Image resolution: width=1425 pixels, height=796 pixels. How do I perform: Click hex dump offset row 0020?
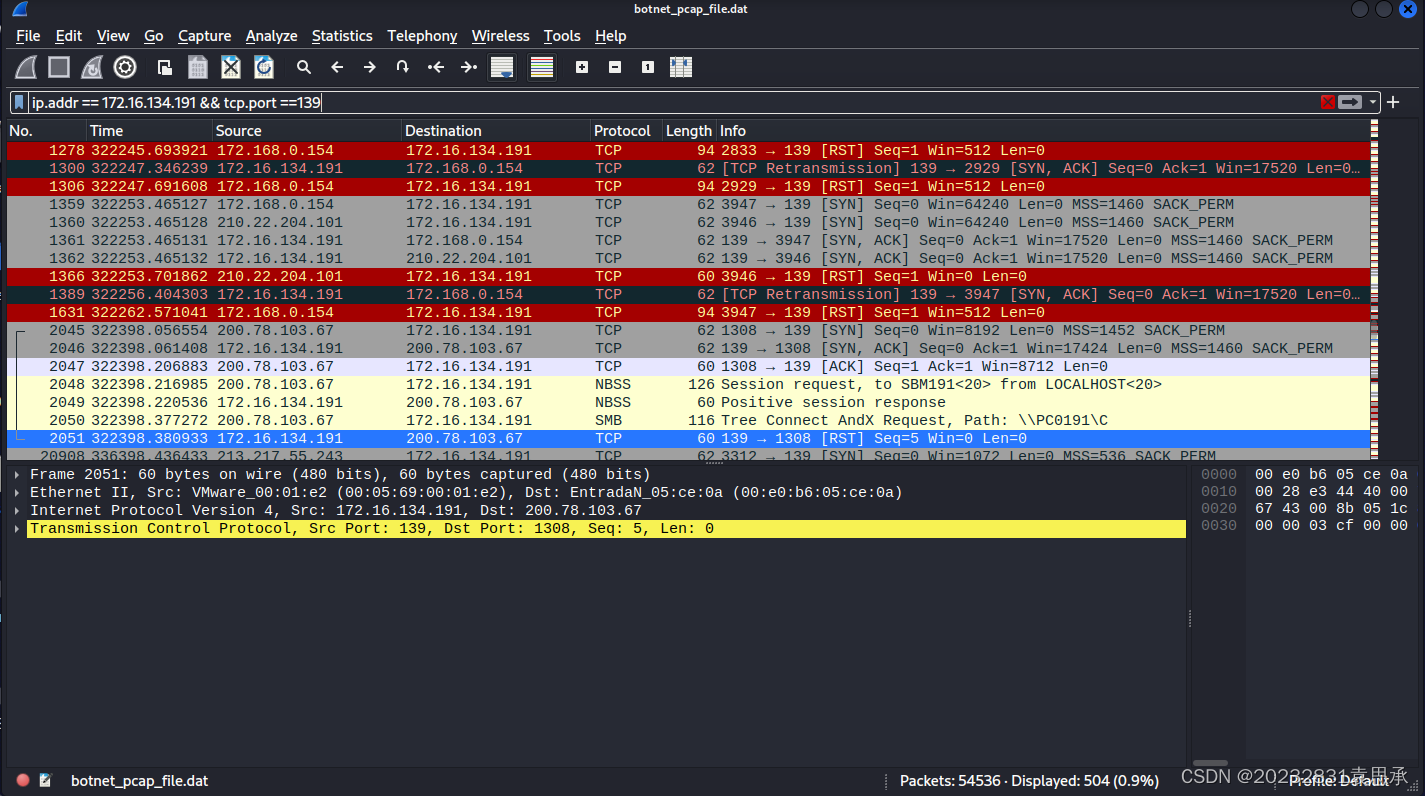coord(1218,510)
